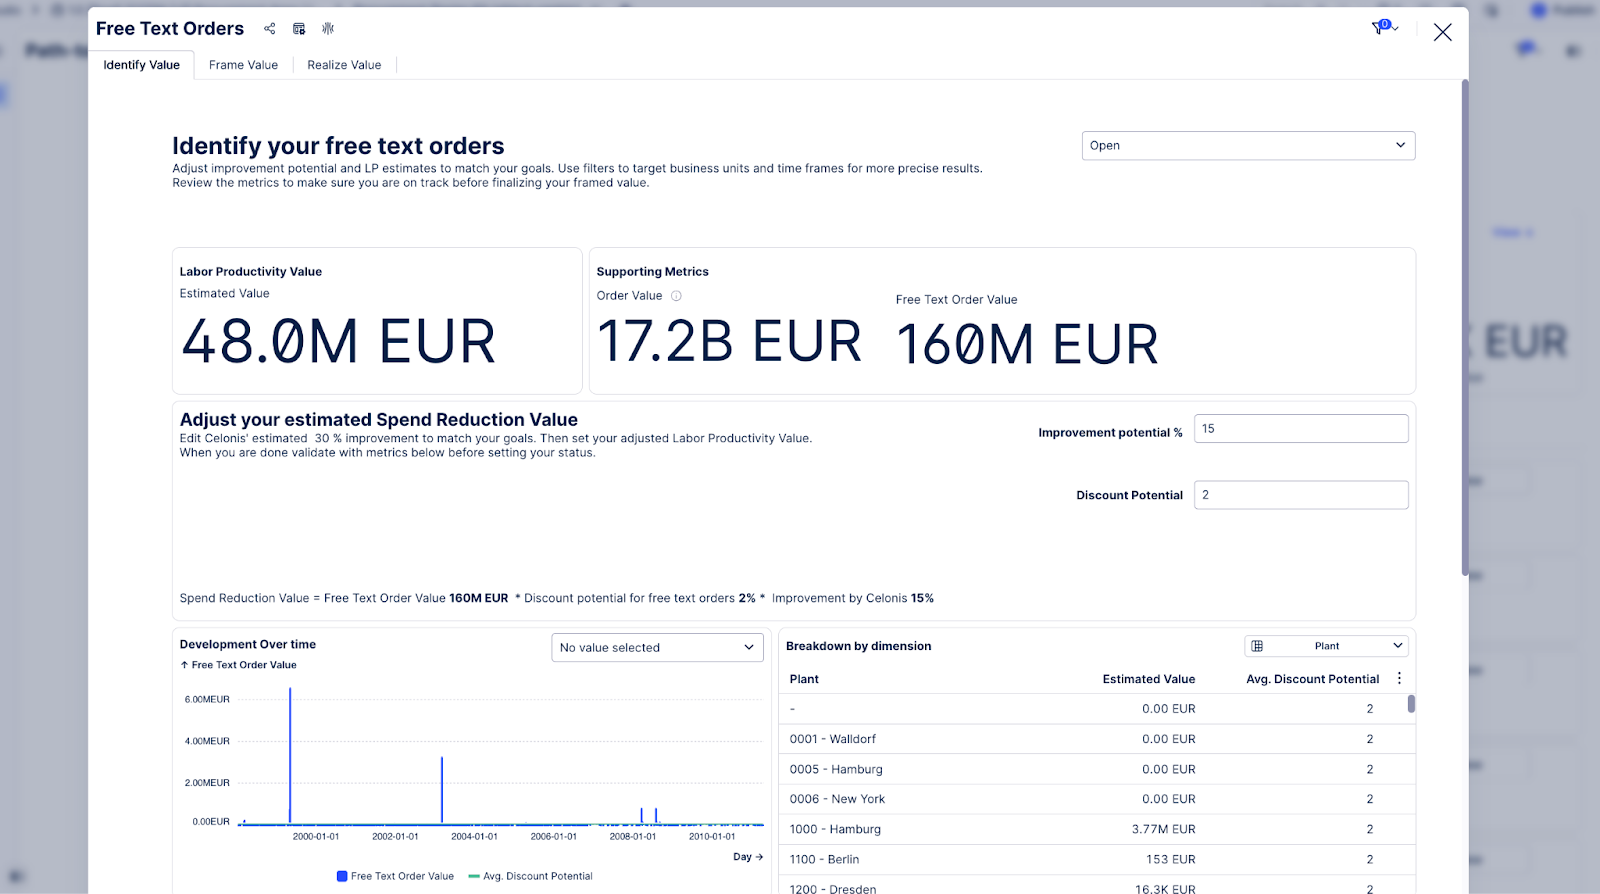1600x894 pixels.
Task: Click the share icon beside Free Text Orders
Action: click(x=269, y=29)
